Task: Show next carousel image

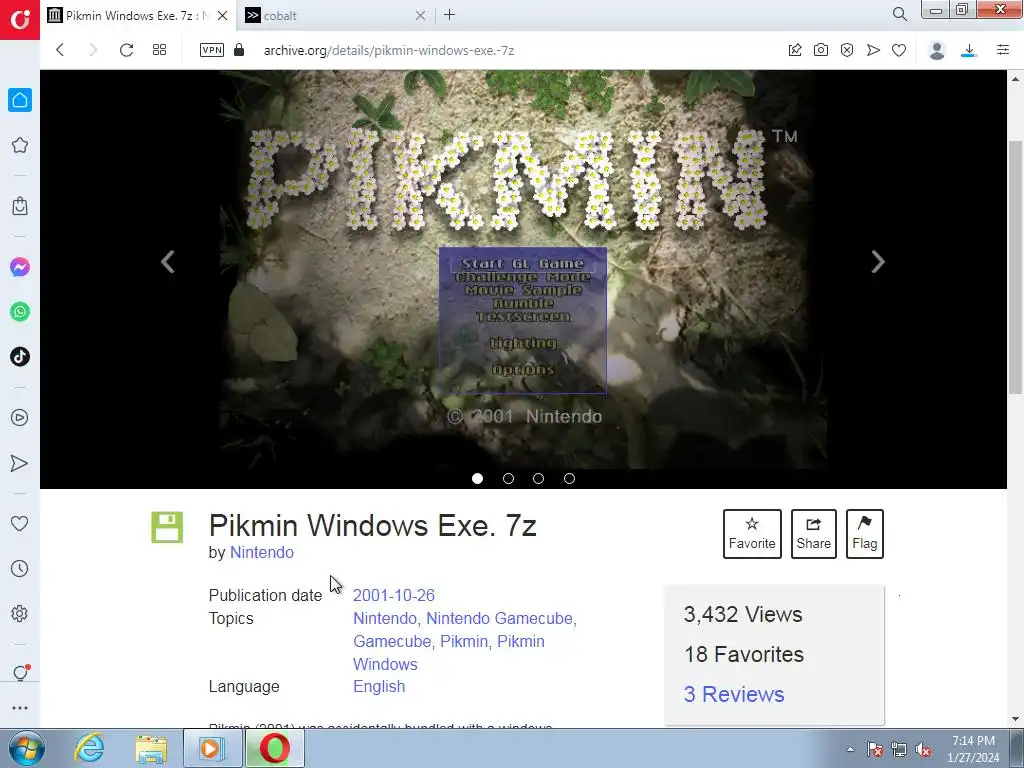Action: coord(878,262)
